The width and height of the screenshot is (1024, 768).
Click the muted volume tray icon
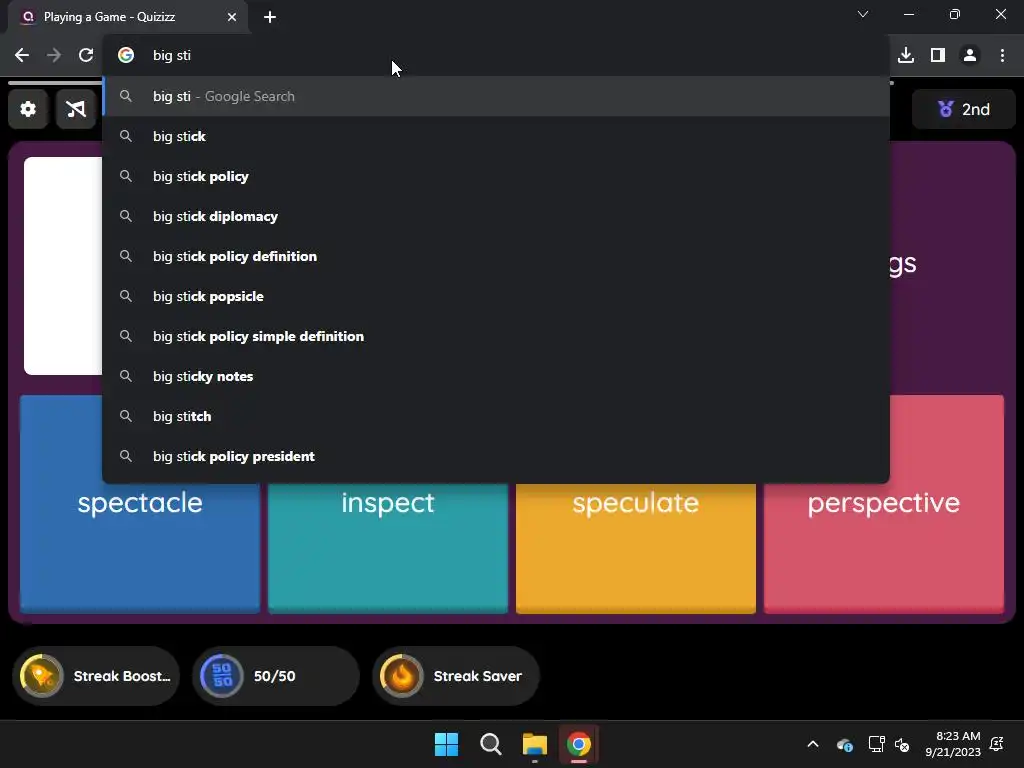point(903,744)
